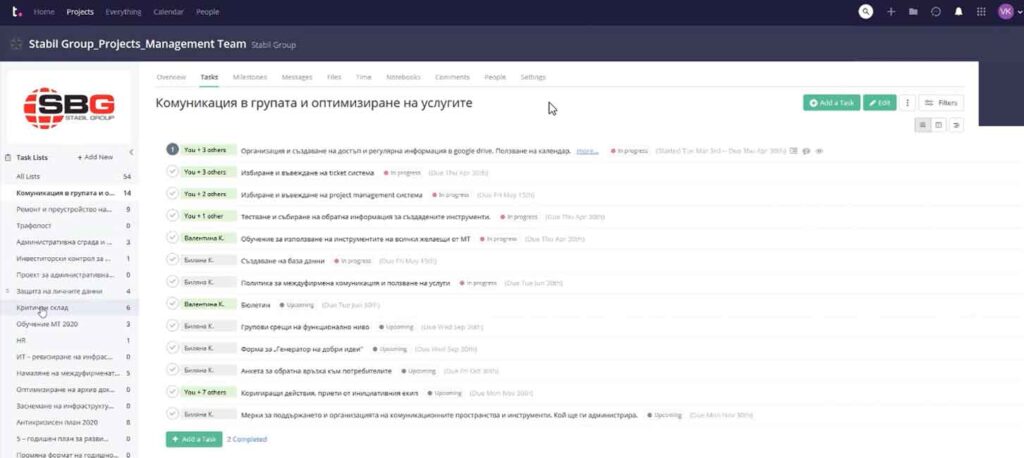Viewport: 1024px width, 458px height.
Task: Show the '2 Completed' tasks link
Action: (x=247, y=439)
